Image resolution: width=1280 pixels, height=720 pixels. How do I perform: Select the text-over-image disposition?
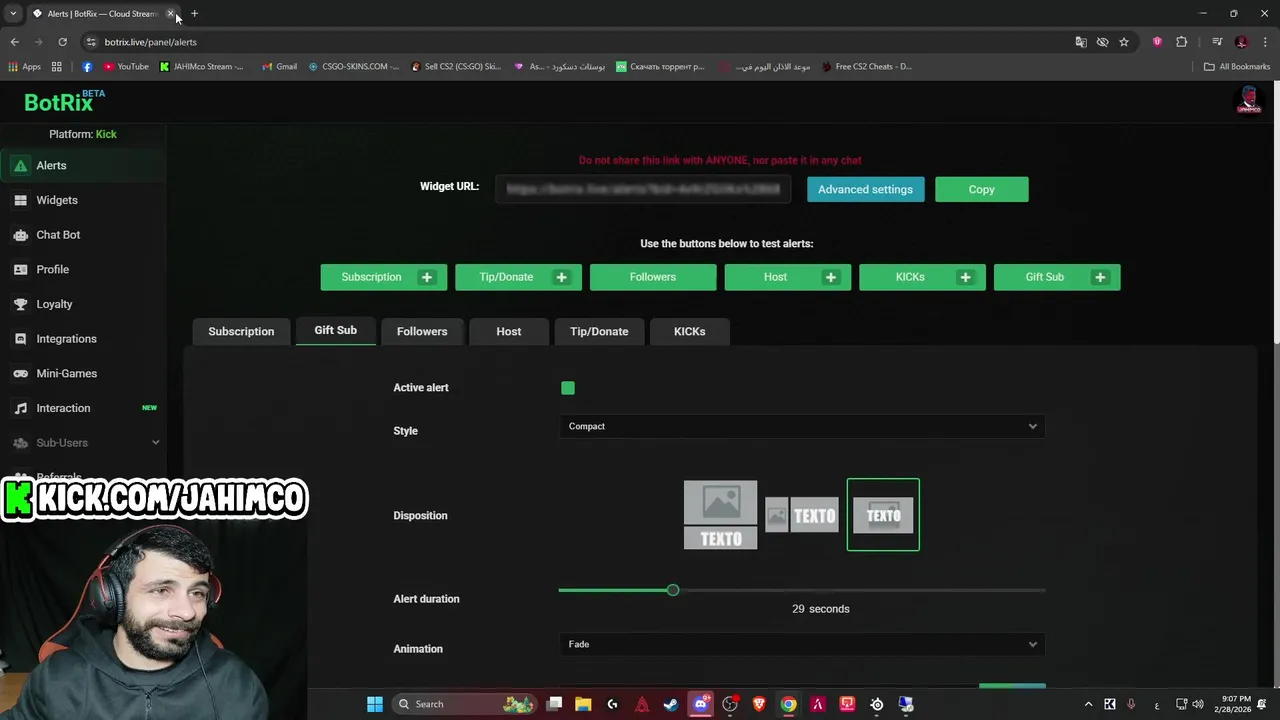pos(883,515)
